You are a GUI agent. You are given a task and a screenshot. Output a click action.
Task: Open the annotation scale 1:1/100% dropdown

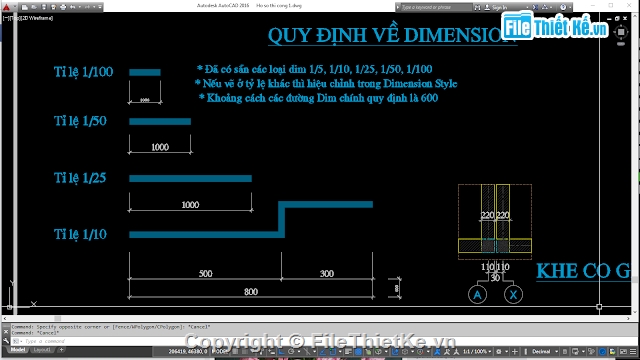coord(477,351)
